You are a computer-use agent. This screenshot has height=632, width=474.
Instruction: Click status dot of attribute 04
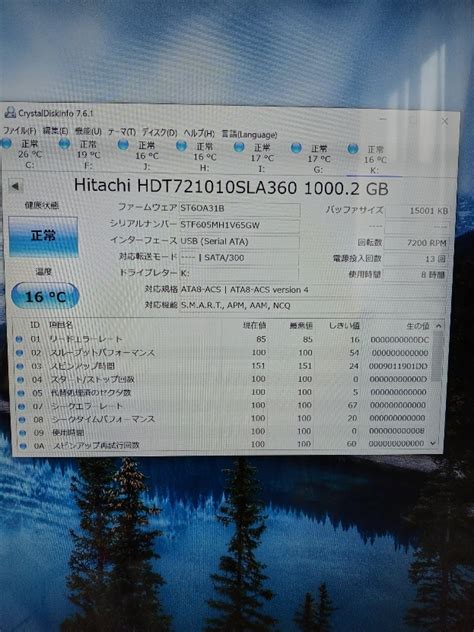pyautogui.click(x=20, y=379)
